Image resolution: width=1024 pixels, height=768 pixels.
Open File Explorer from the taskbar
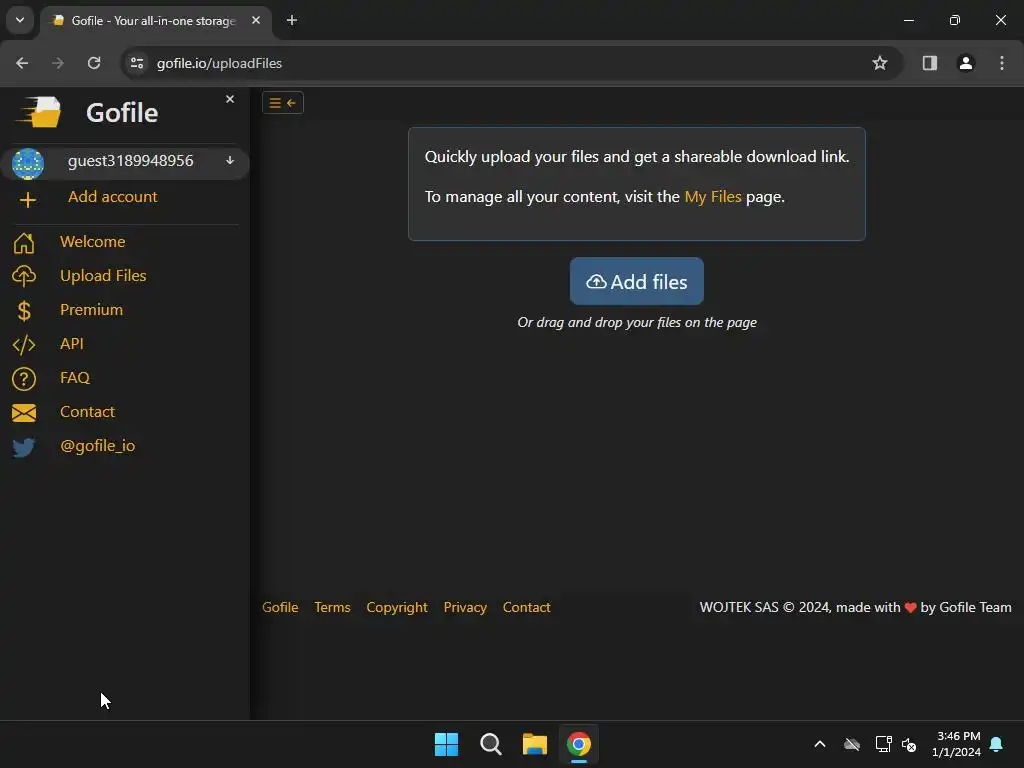pos(534,744)
